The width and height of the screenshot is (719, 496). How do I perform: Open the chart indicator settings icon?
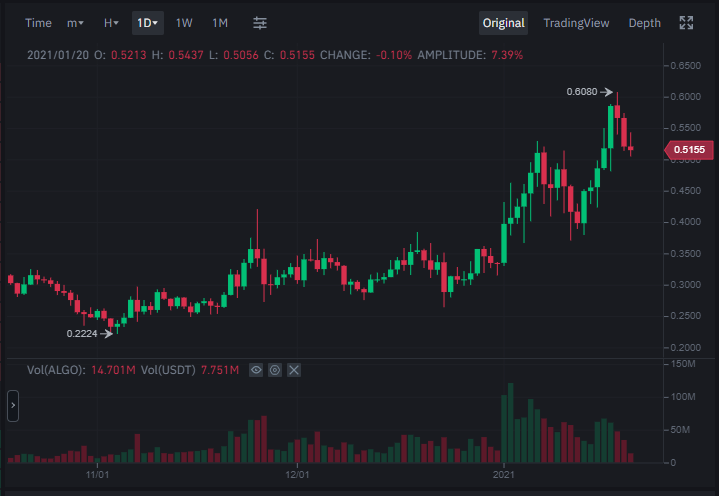point(260,23)
